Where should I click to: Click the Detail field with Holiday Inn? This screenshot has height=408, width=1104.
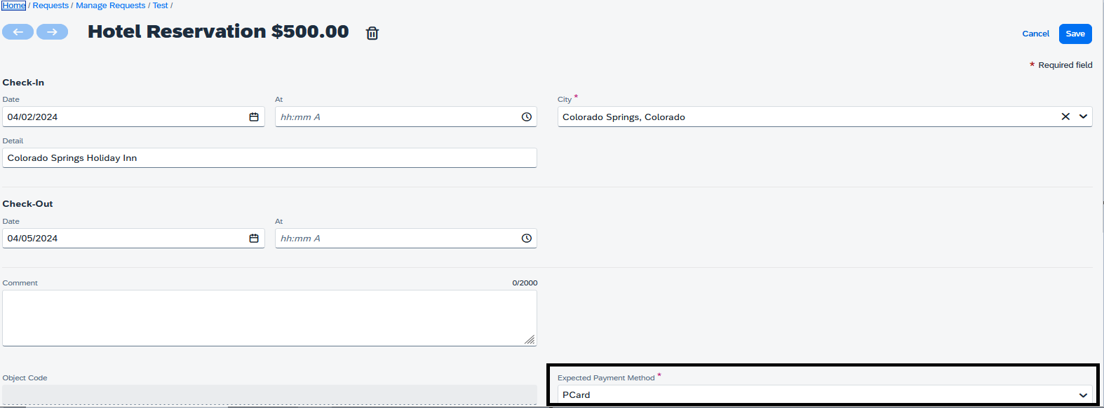coord(269,158)
